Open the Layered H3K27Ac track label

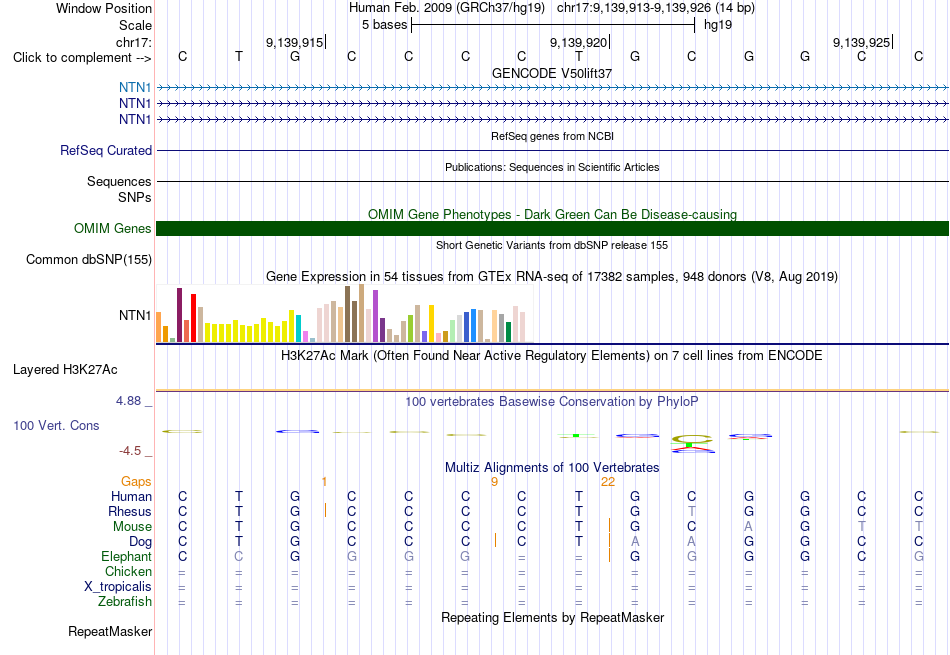[x=65, y=370]
